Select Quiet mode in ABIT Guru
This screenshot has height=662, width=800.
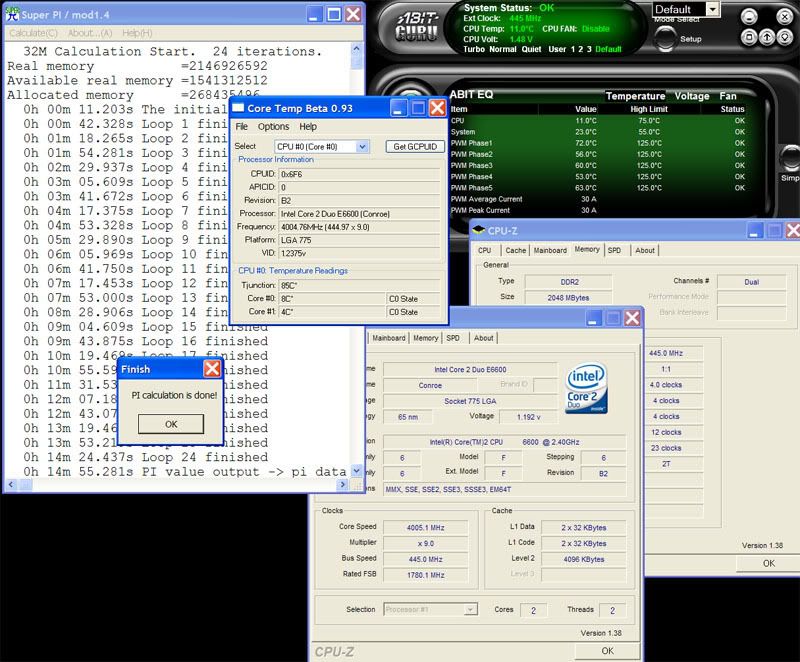tap(531, 49)
